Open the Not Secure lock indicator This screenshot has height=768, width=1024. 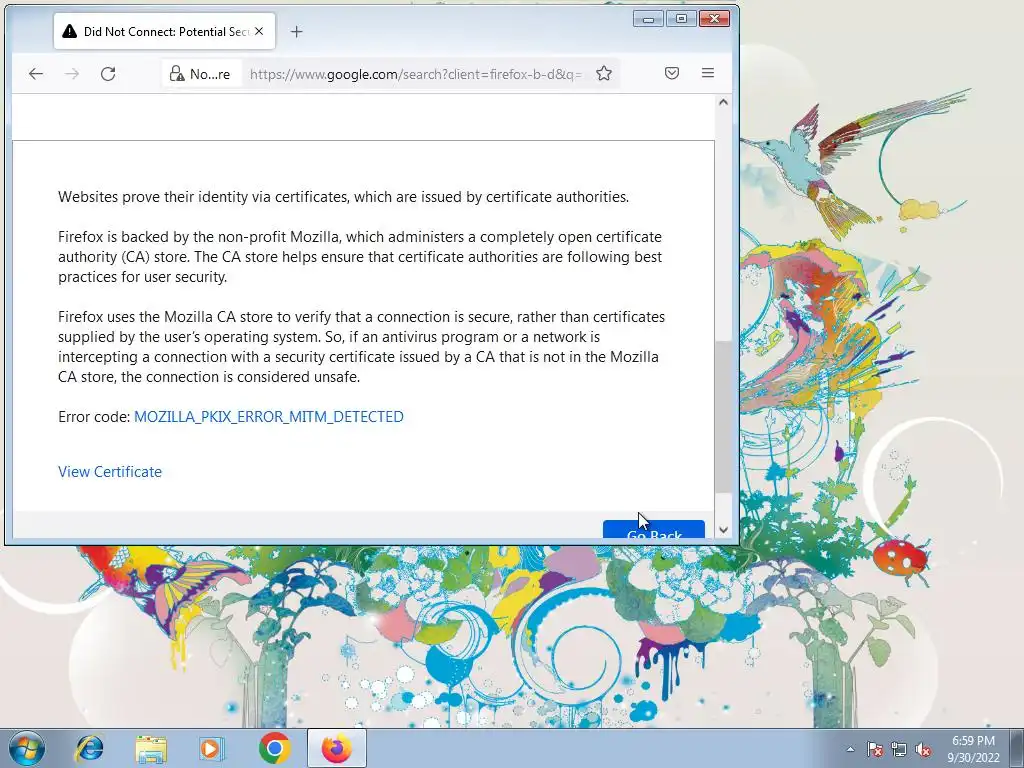pos(200,74)
